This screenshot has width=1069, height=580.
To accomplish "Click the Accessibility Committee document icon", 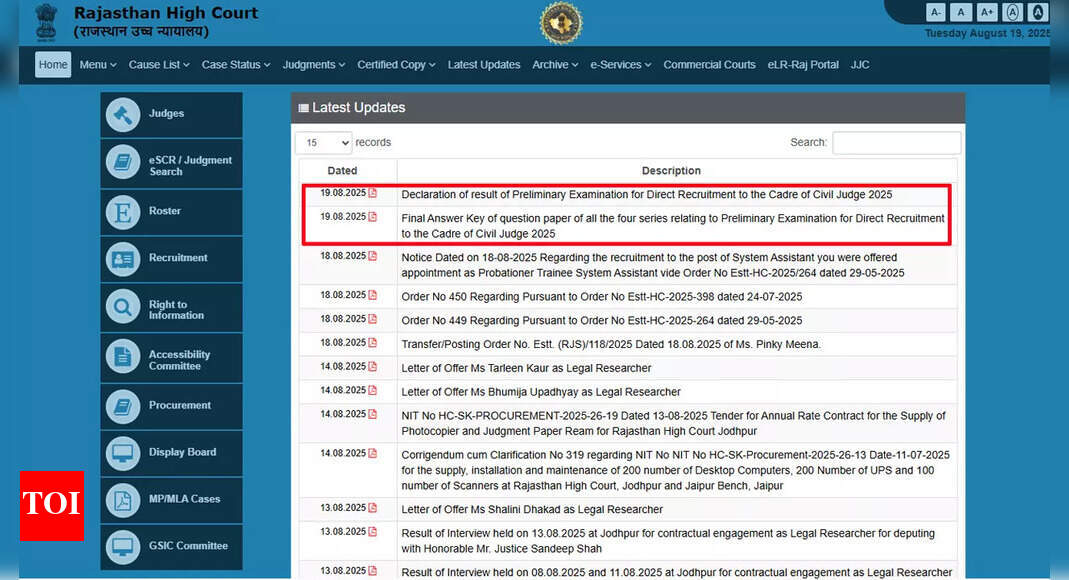I will coord(123,356).
